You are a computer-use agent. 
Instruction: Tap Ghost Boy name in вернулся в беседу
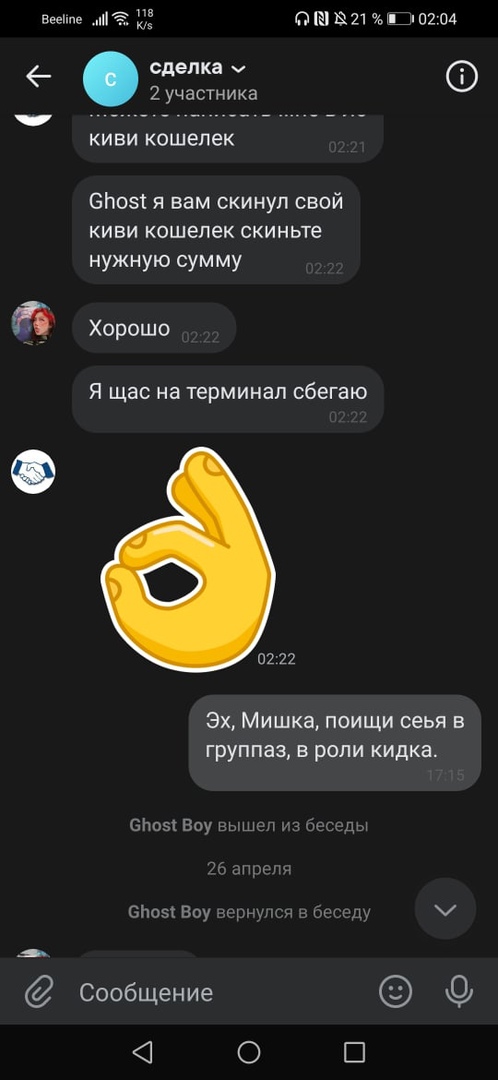pyautogui.click(x=169, y=912)
